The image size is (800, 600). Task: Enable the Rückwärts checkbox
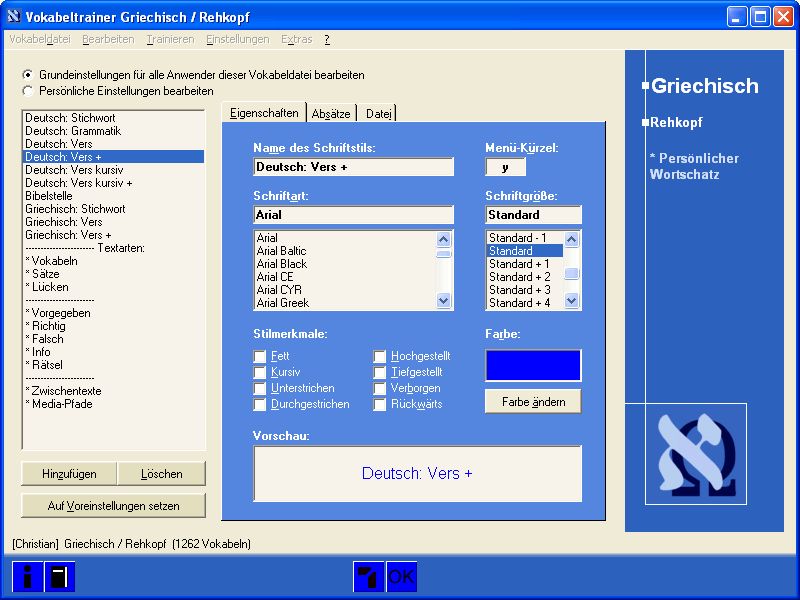click(379, 404)
